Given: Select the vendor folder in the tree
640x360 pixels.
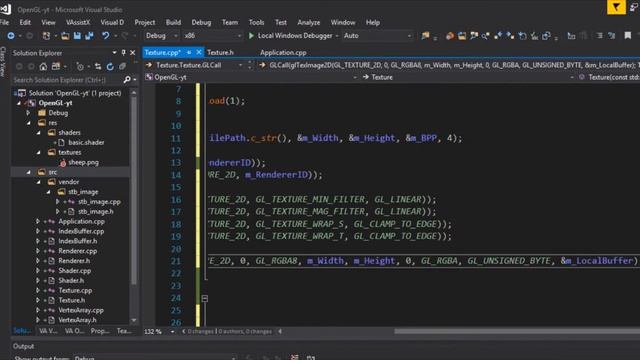Looking at the screenshot, I should pos(68,182).
